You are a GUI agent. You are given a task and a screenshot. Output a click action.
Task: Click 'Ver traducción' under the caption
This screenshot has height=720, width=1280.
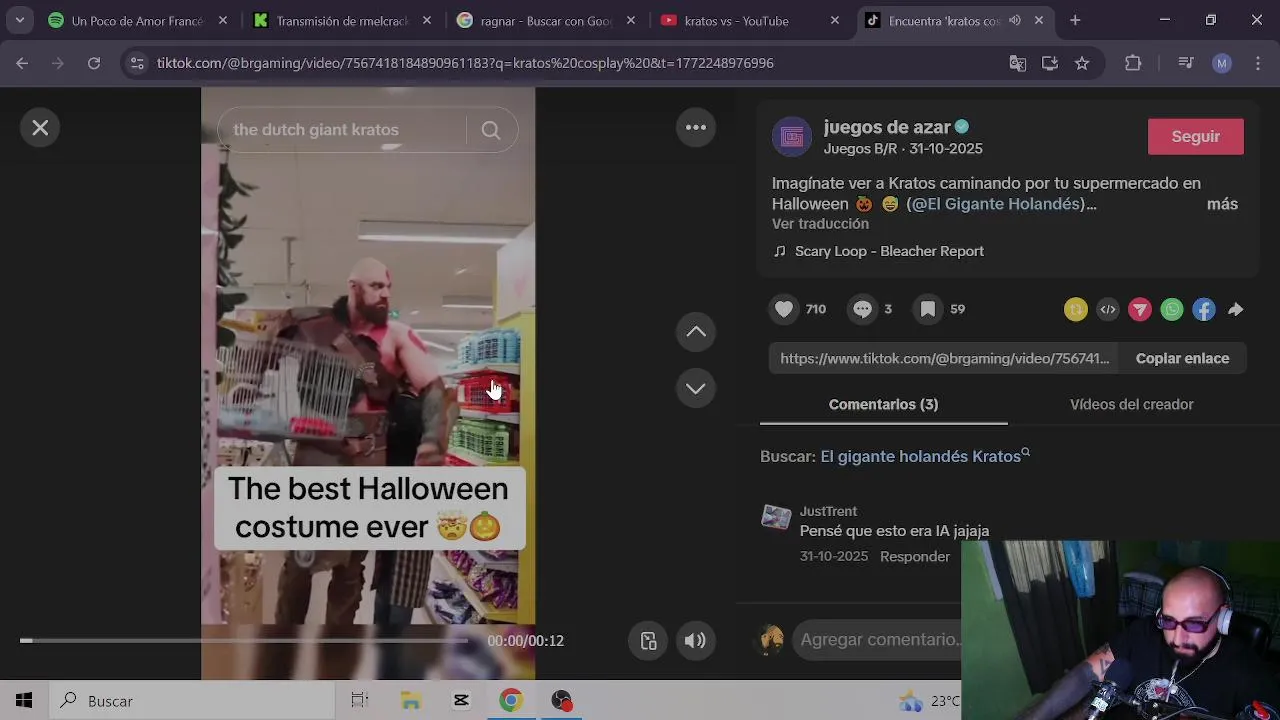coord(820,224)
